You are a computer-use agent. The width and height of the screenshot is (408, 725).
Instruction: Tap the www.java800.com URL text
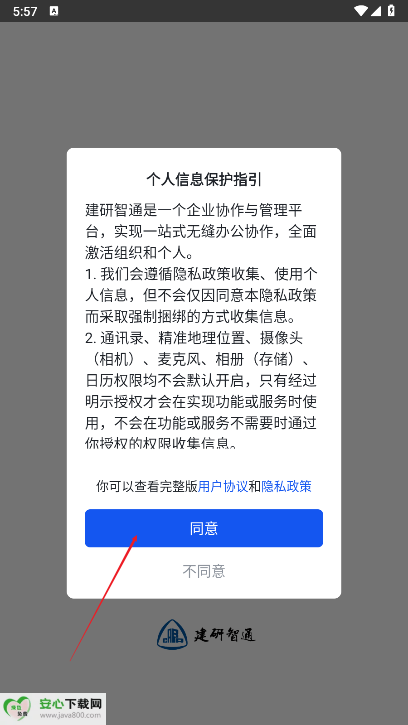70,715
